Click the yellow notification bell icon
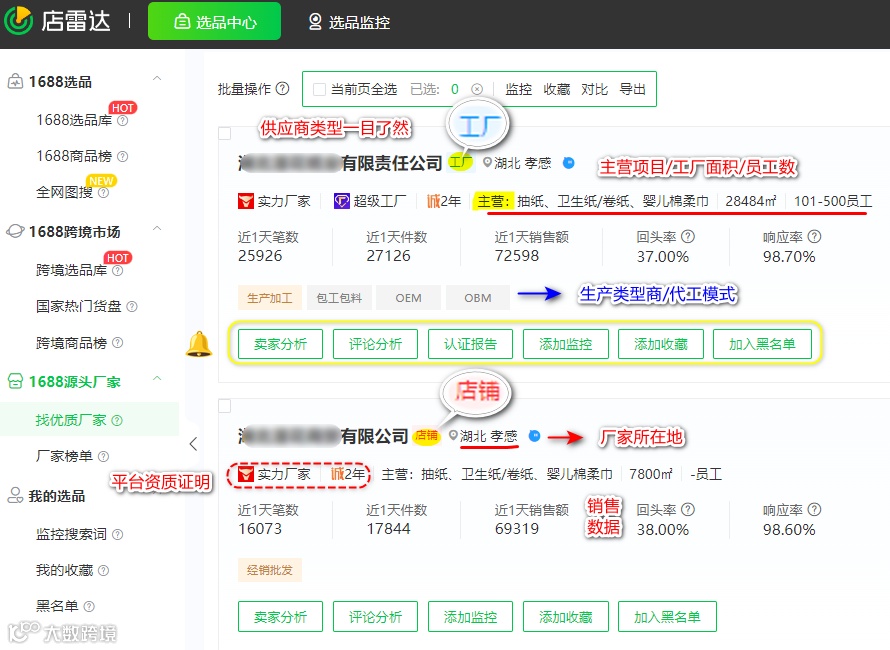This screenshot has width=890, height=650. click(x=199, y=344)
